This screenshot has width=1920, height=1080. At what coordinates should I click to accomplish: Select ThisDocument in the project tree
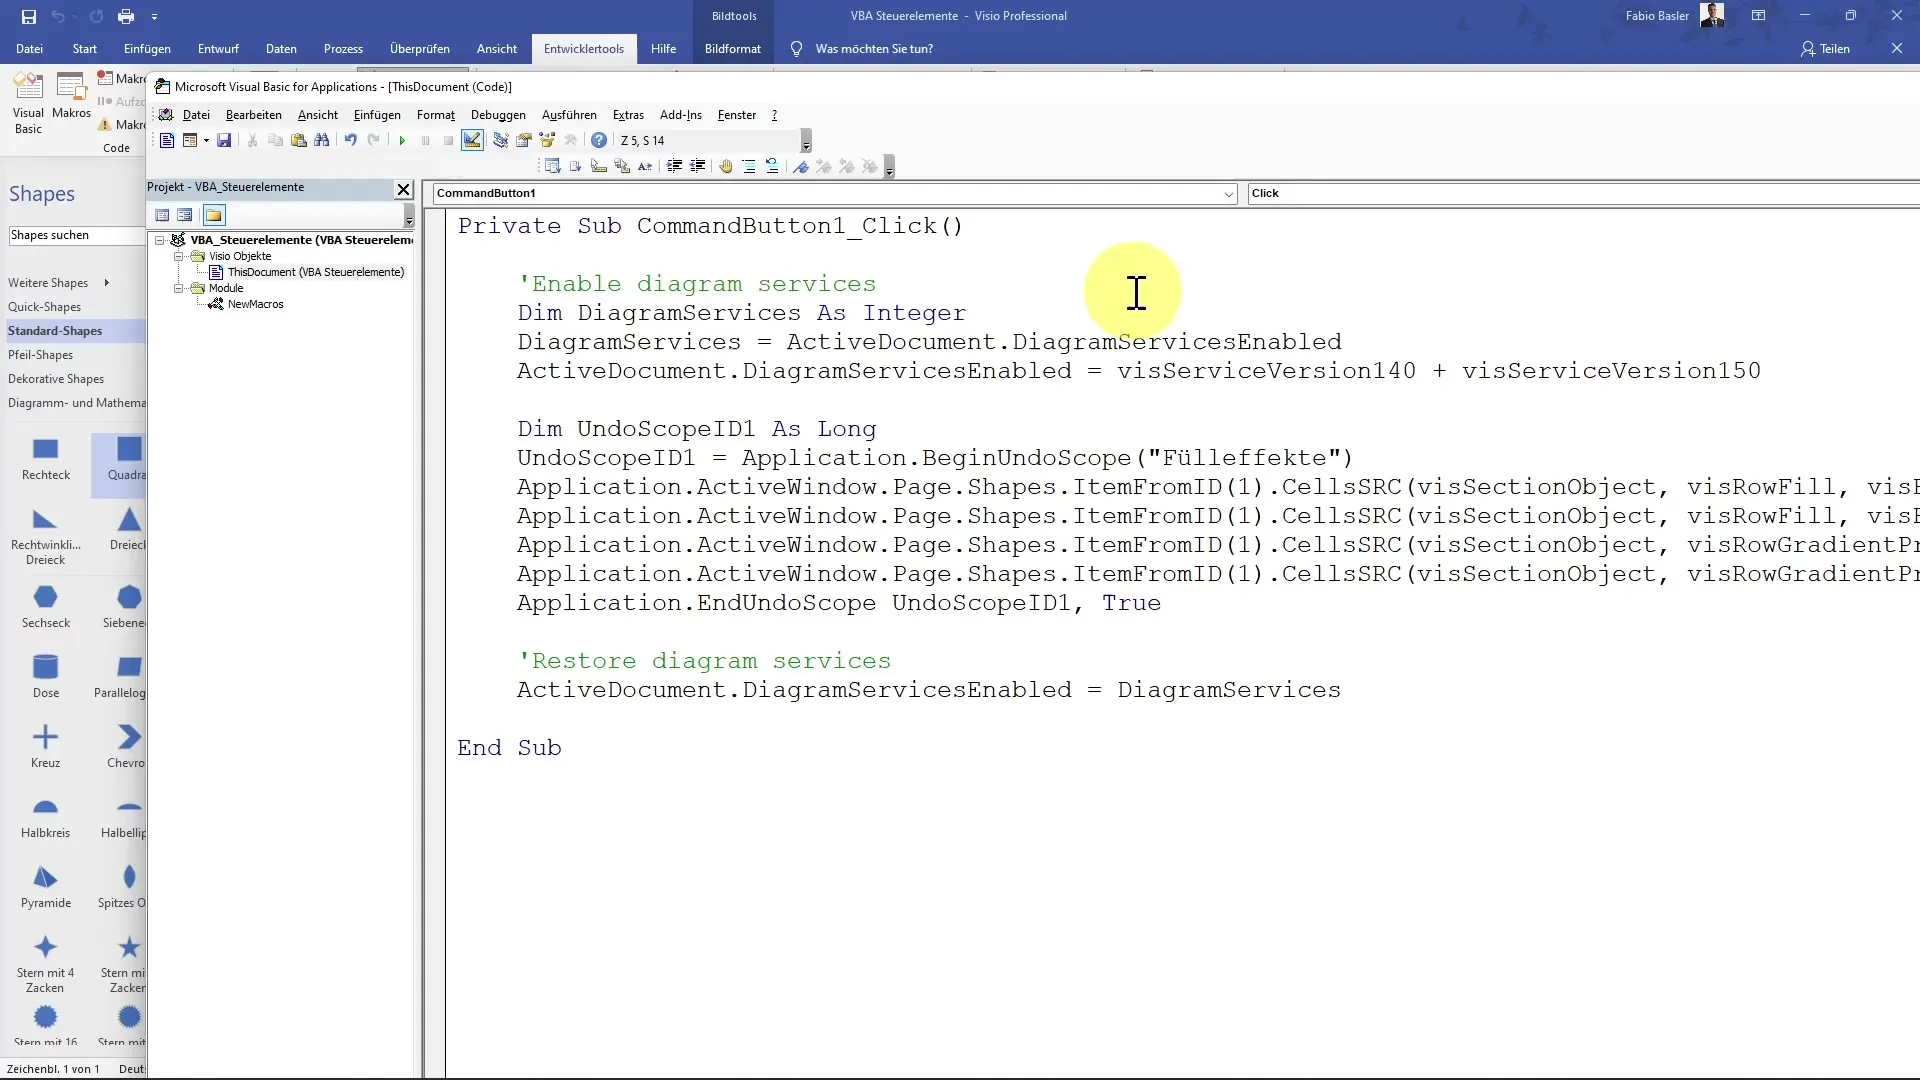coord(306,272)
